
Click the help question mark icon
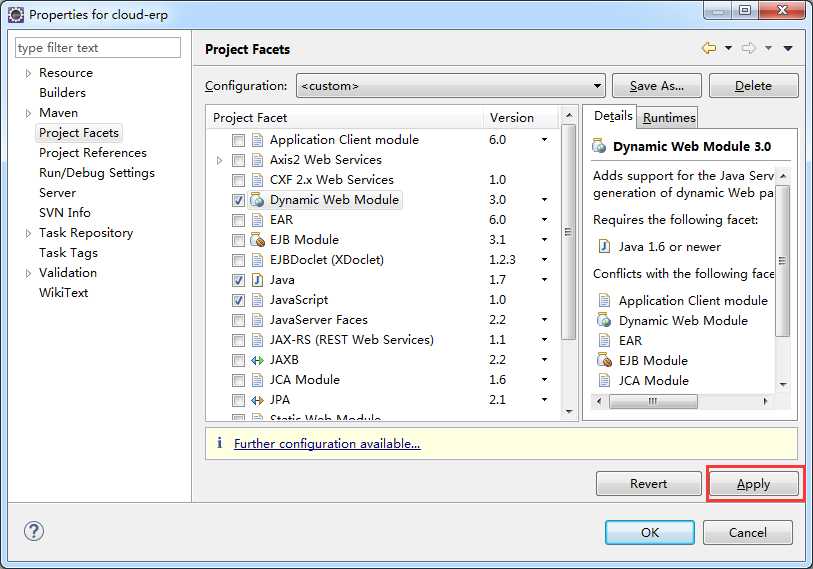click(x=33, y=532)
